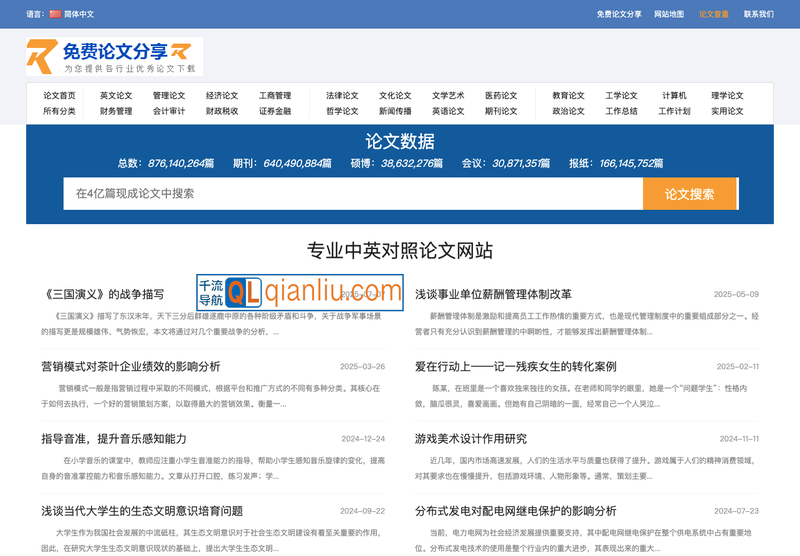The height and width of the screenshot is (556, 800).
Task: Open article 浅谈事业单位薪酬管理体制改革
Action: 493,294
